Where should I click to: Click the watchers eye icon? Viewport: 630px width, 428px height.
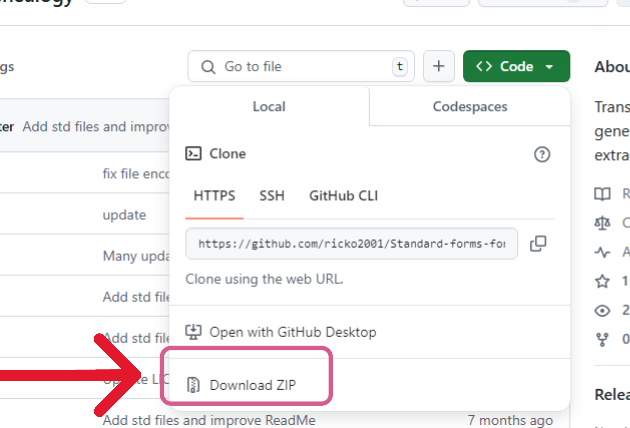coord(602,310)
